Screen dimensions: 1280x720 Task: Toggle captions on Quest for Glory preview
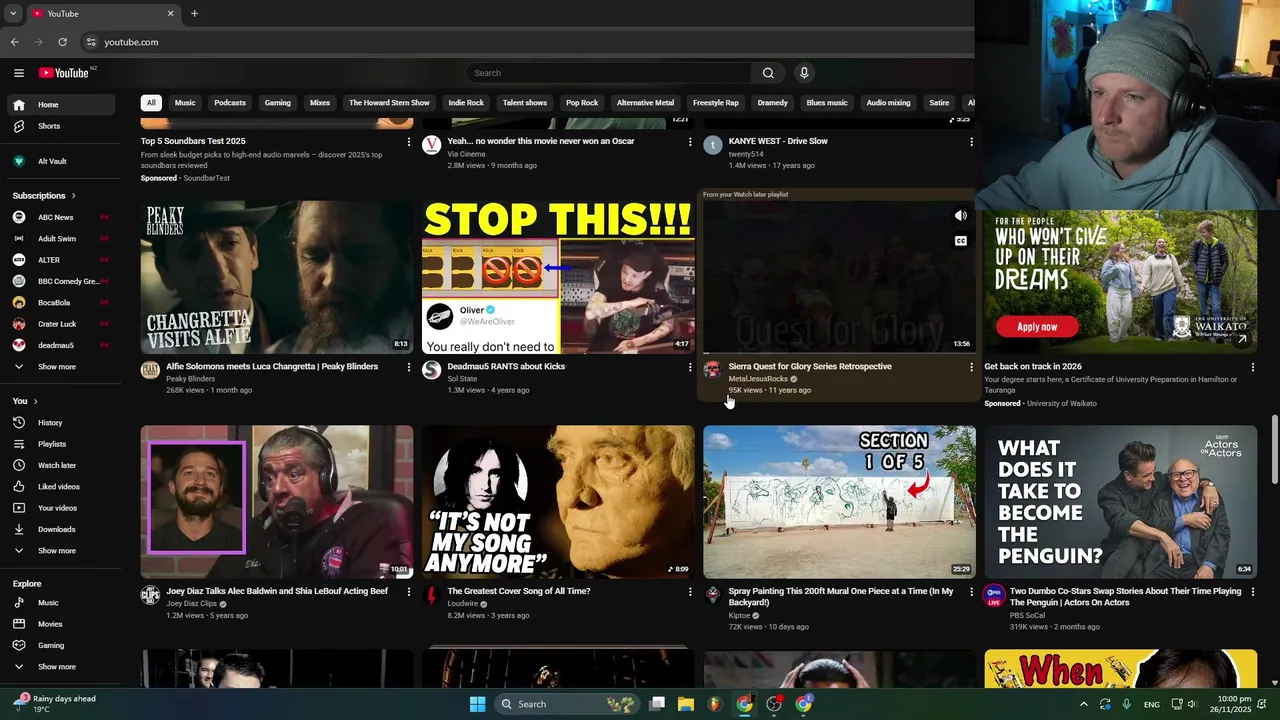(x=960, y=241)
